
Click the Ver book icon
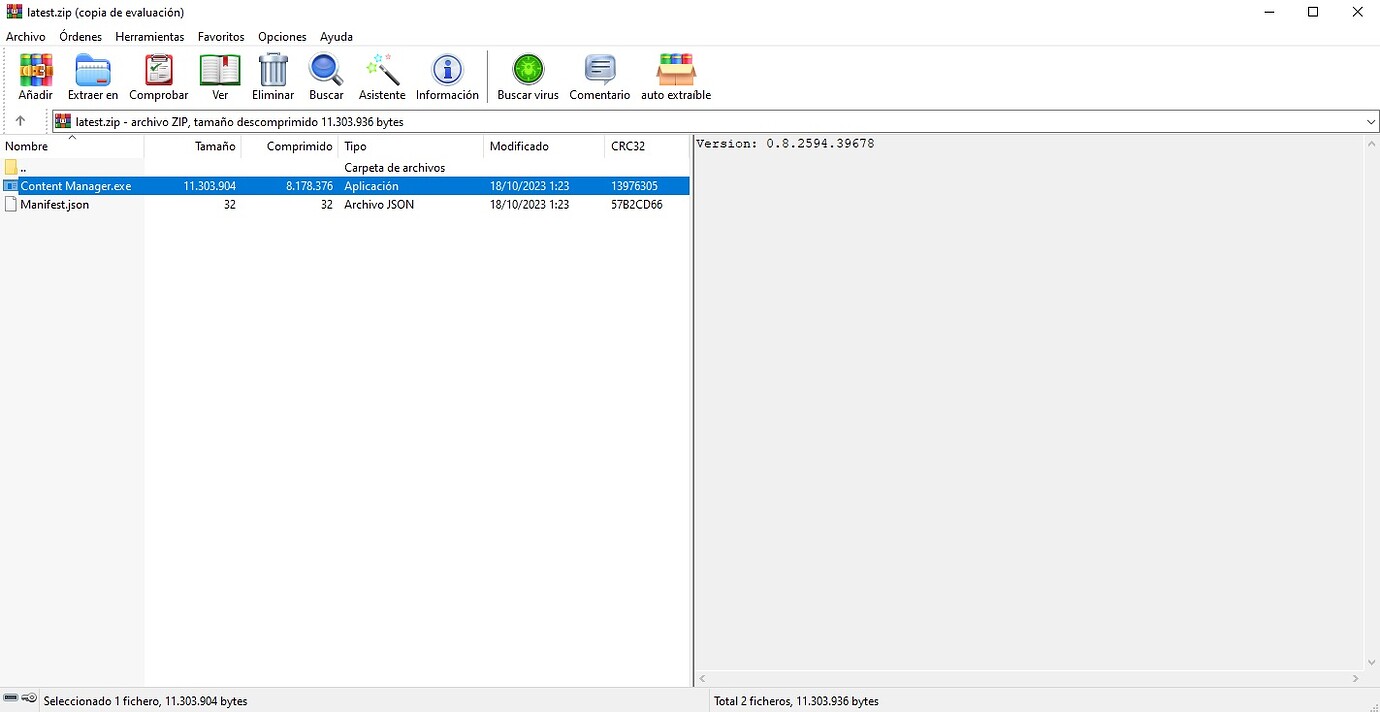[x=220, y=76]
